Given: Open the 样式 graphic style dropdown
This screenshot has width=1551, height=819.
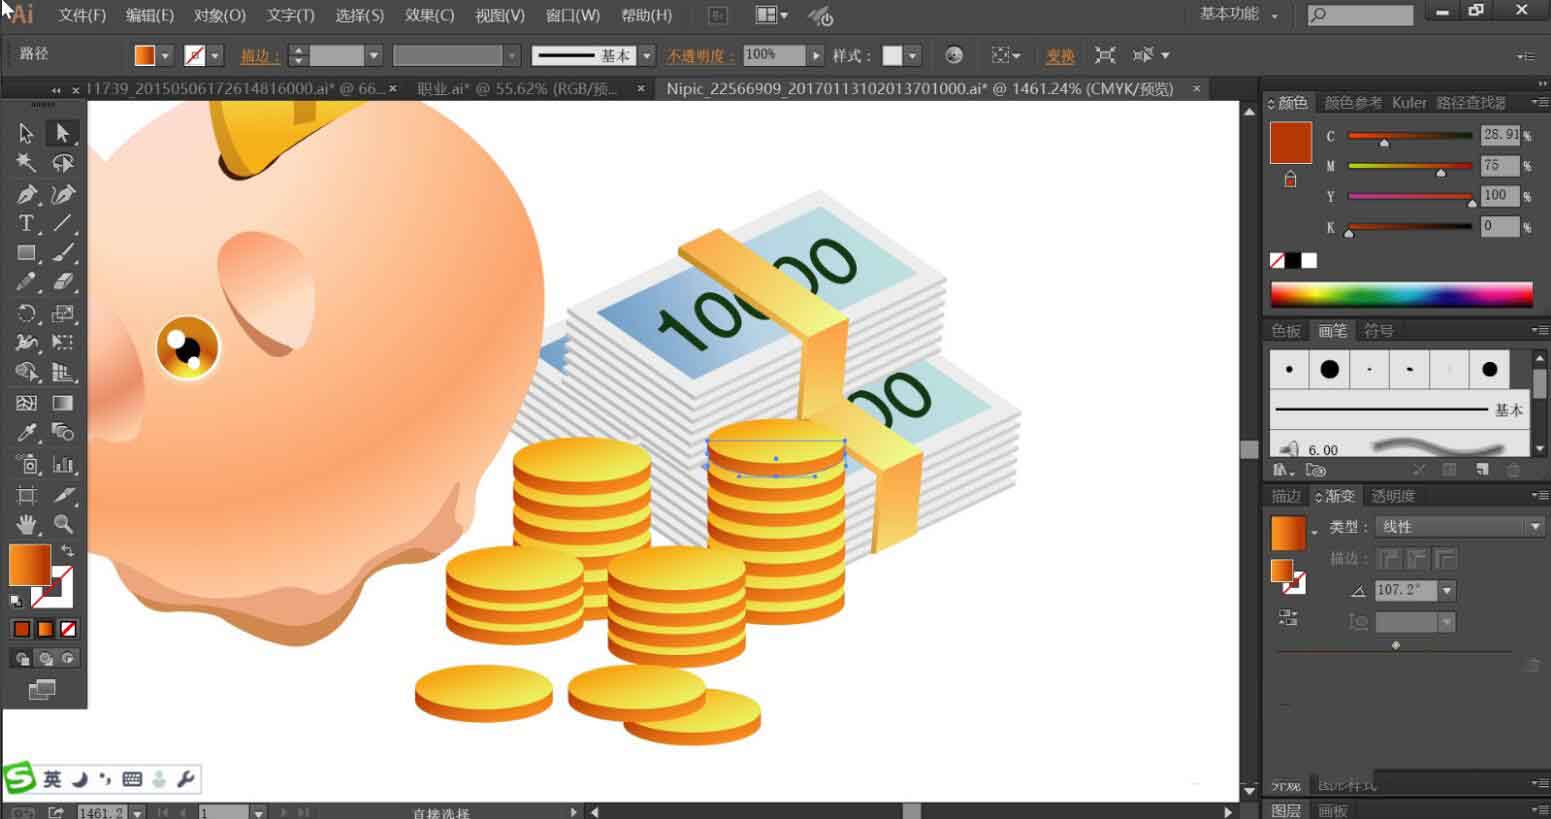Looking at the screenshot, I should click(x=913, y=56).
